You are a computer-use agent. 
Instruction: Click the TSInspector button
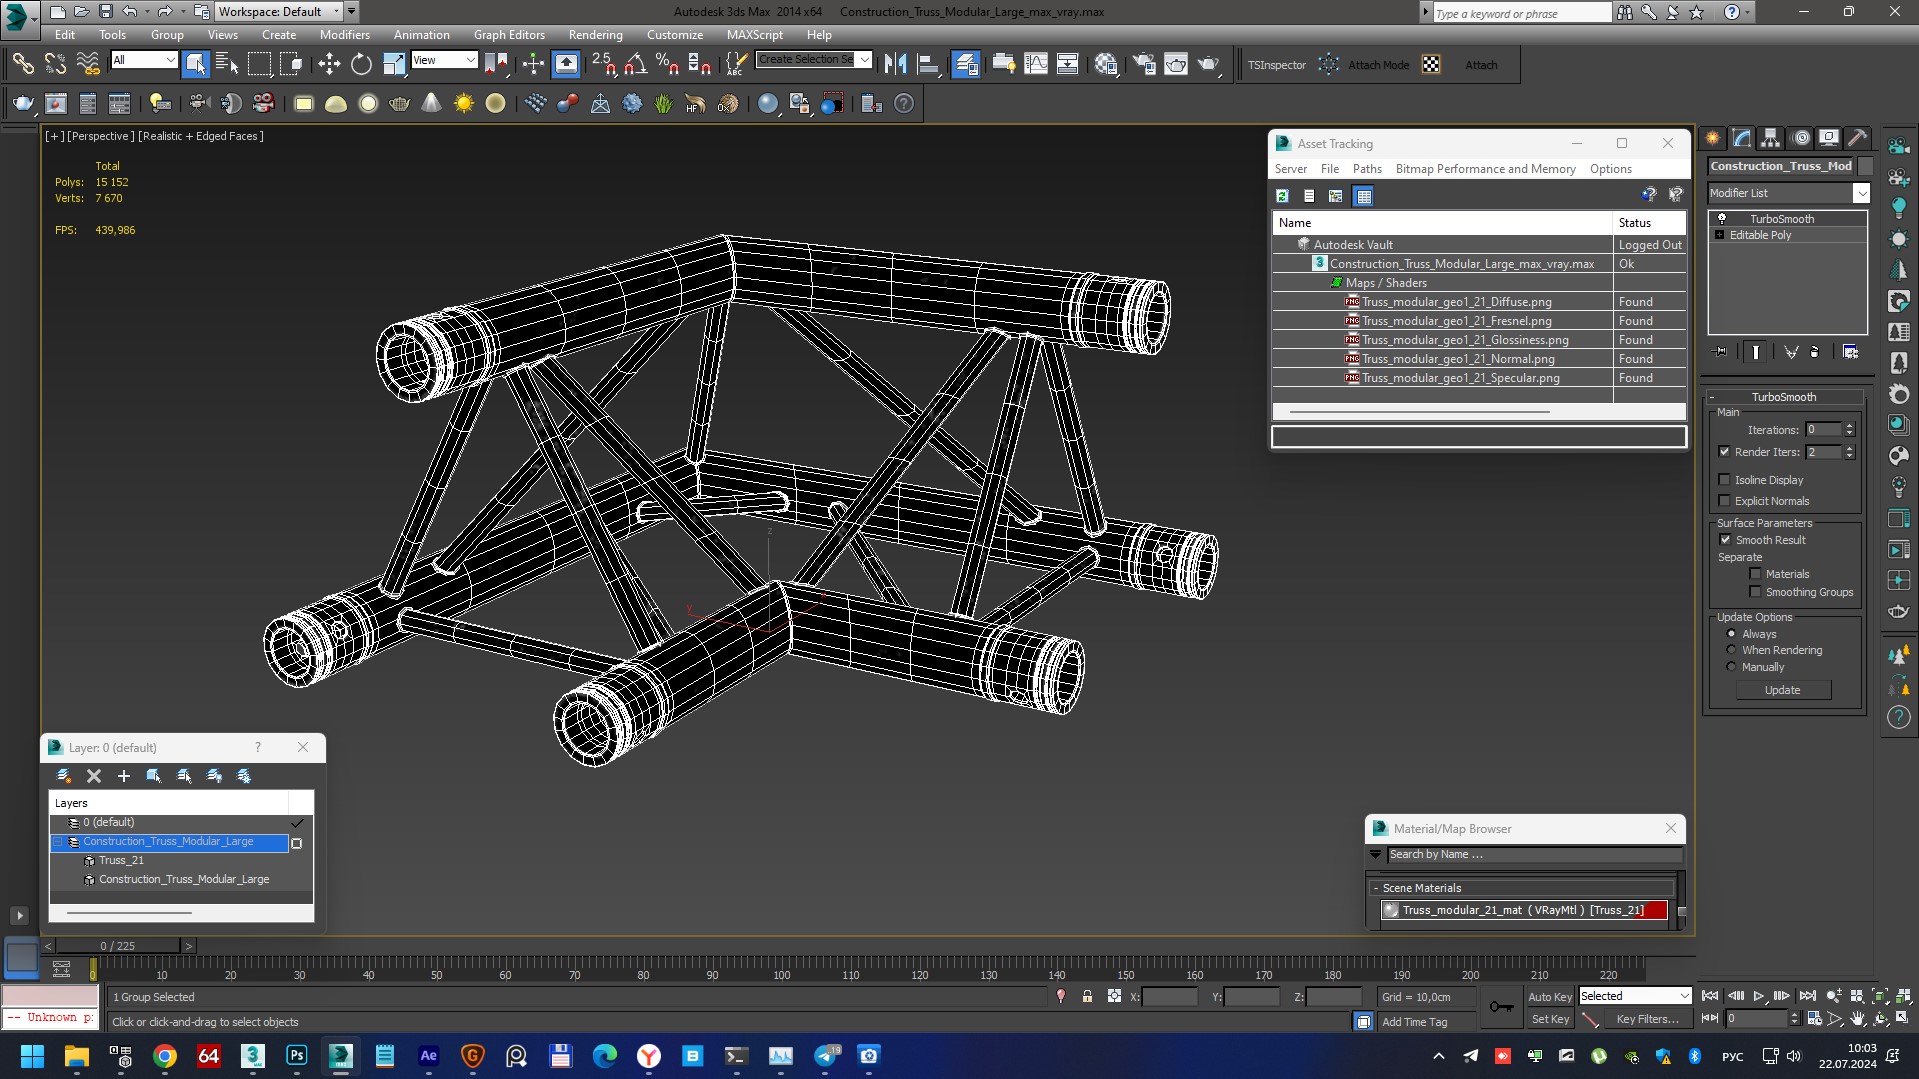tap(1276, 65)
